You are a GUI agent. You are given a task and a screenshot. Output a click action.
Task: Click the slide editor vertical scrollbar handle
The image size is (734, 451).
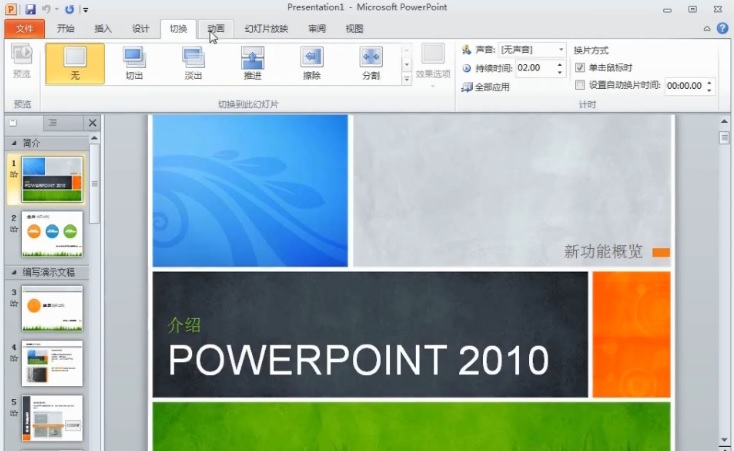pyautogui.click(x=724, y=137)
